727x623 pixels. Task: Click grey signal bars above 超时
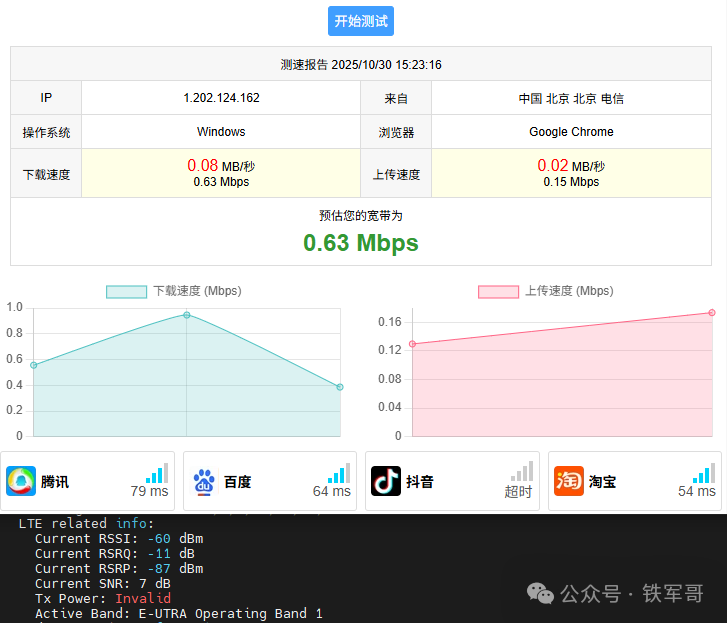(x=521, y=473)
